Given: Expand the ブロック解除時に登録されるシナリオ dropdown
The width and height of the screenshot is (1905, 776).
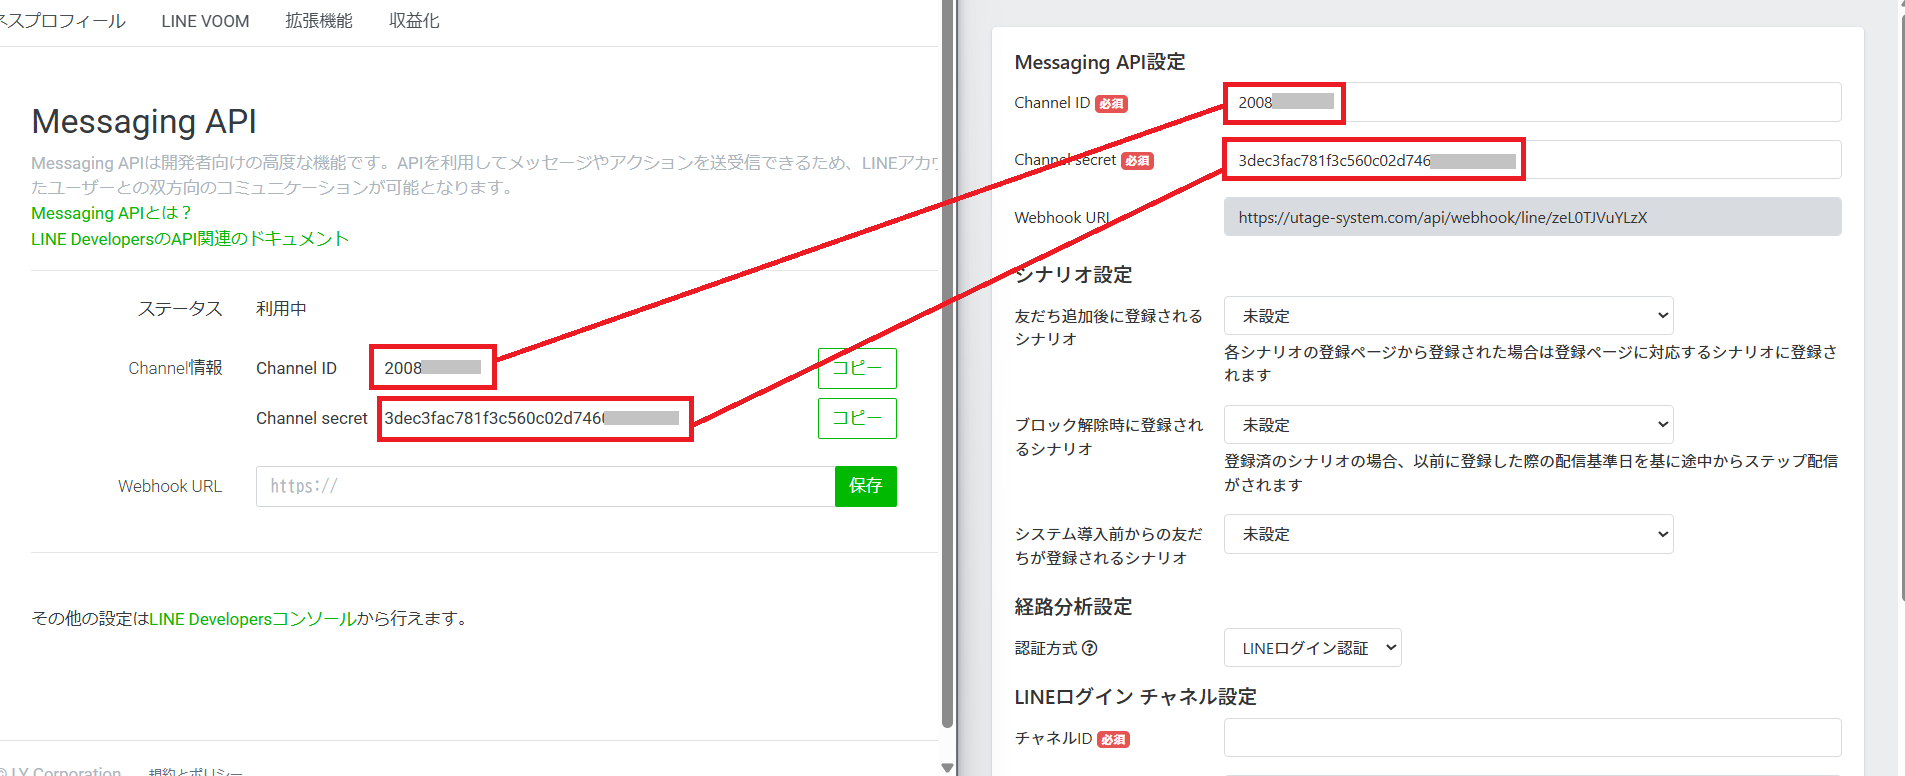Looking at the screenshot, I should pyautogui.click(x=1447, y=425).
